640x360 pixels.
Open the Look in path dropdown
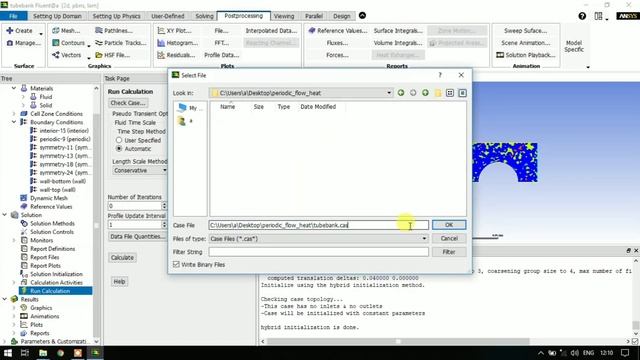389,93
